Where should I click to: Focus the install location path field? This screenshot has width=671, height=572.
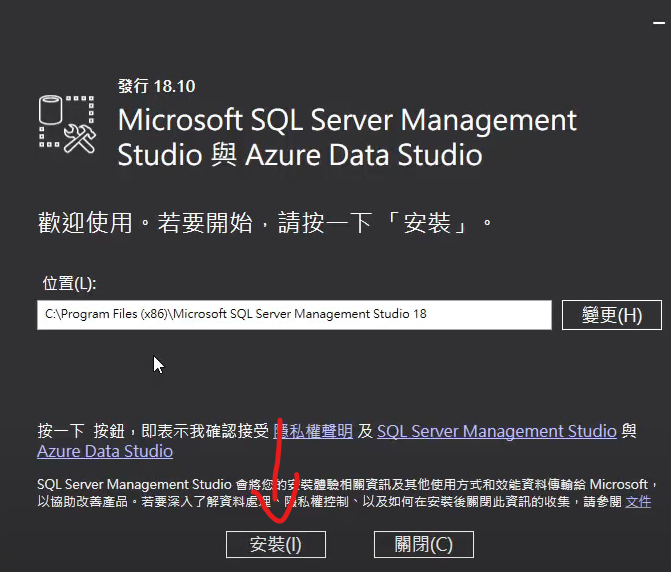pyautogui.click(x=294, y=315)
